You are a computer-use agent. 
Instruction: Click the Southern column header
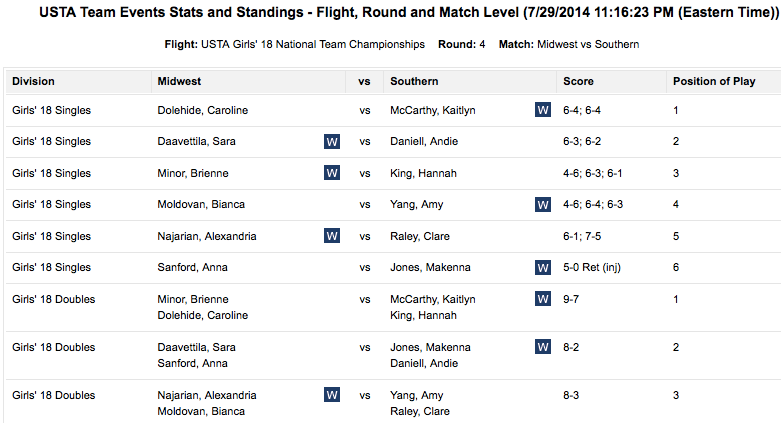pyautogui.click(x=414, y=81)
